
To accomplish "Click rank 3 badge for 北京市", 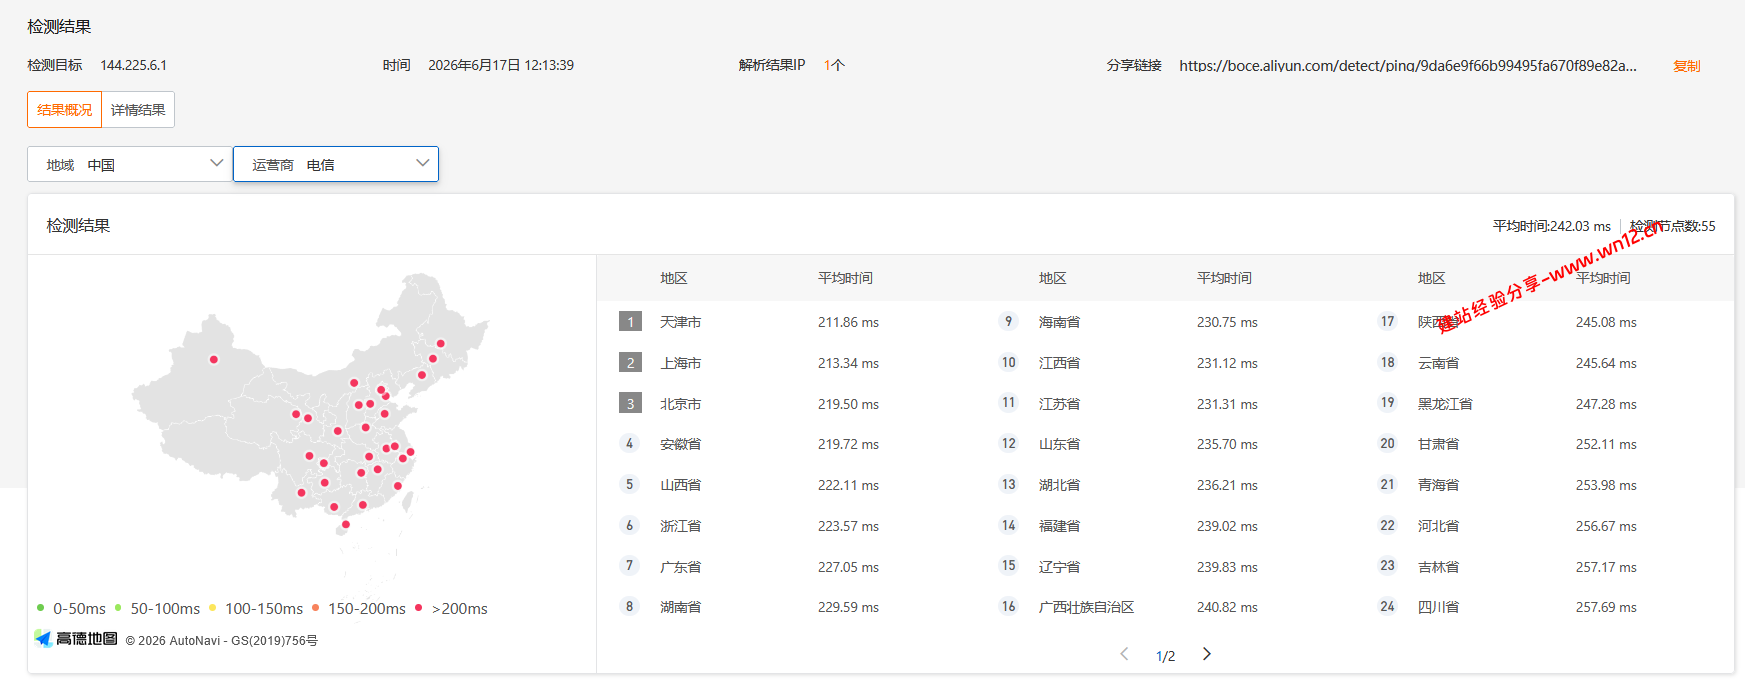I will [x=630, y=404].
